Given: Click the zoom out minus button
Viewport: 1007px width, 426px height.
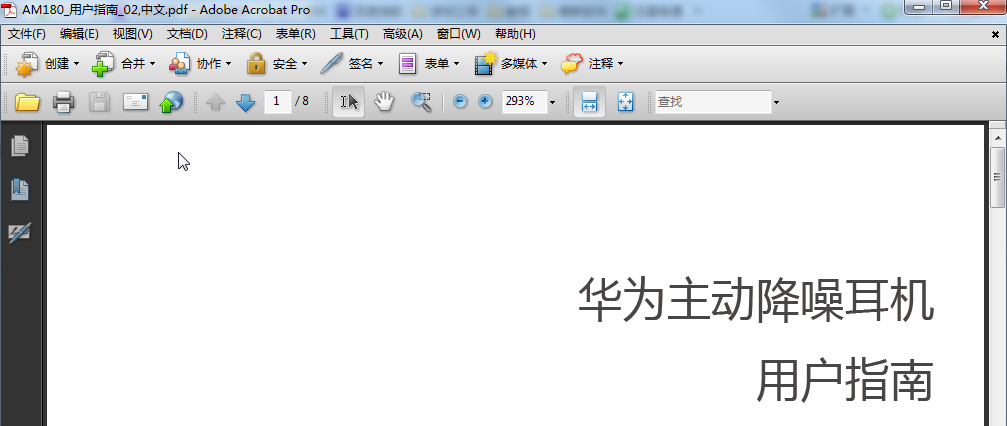Looking at the screenshot, I should click(x=460, y=101).
